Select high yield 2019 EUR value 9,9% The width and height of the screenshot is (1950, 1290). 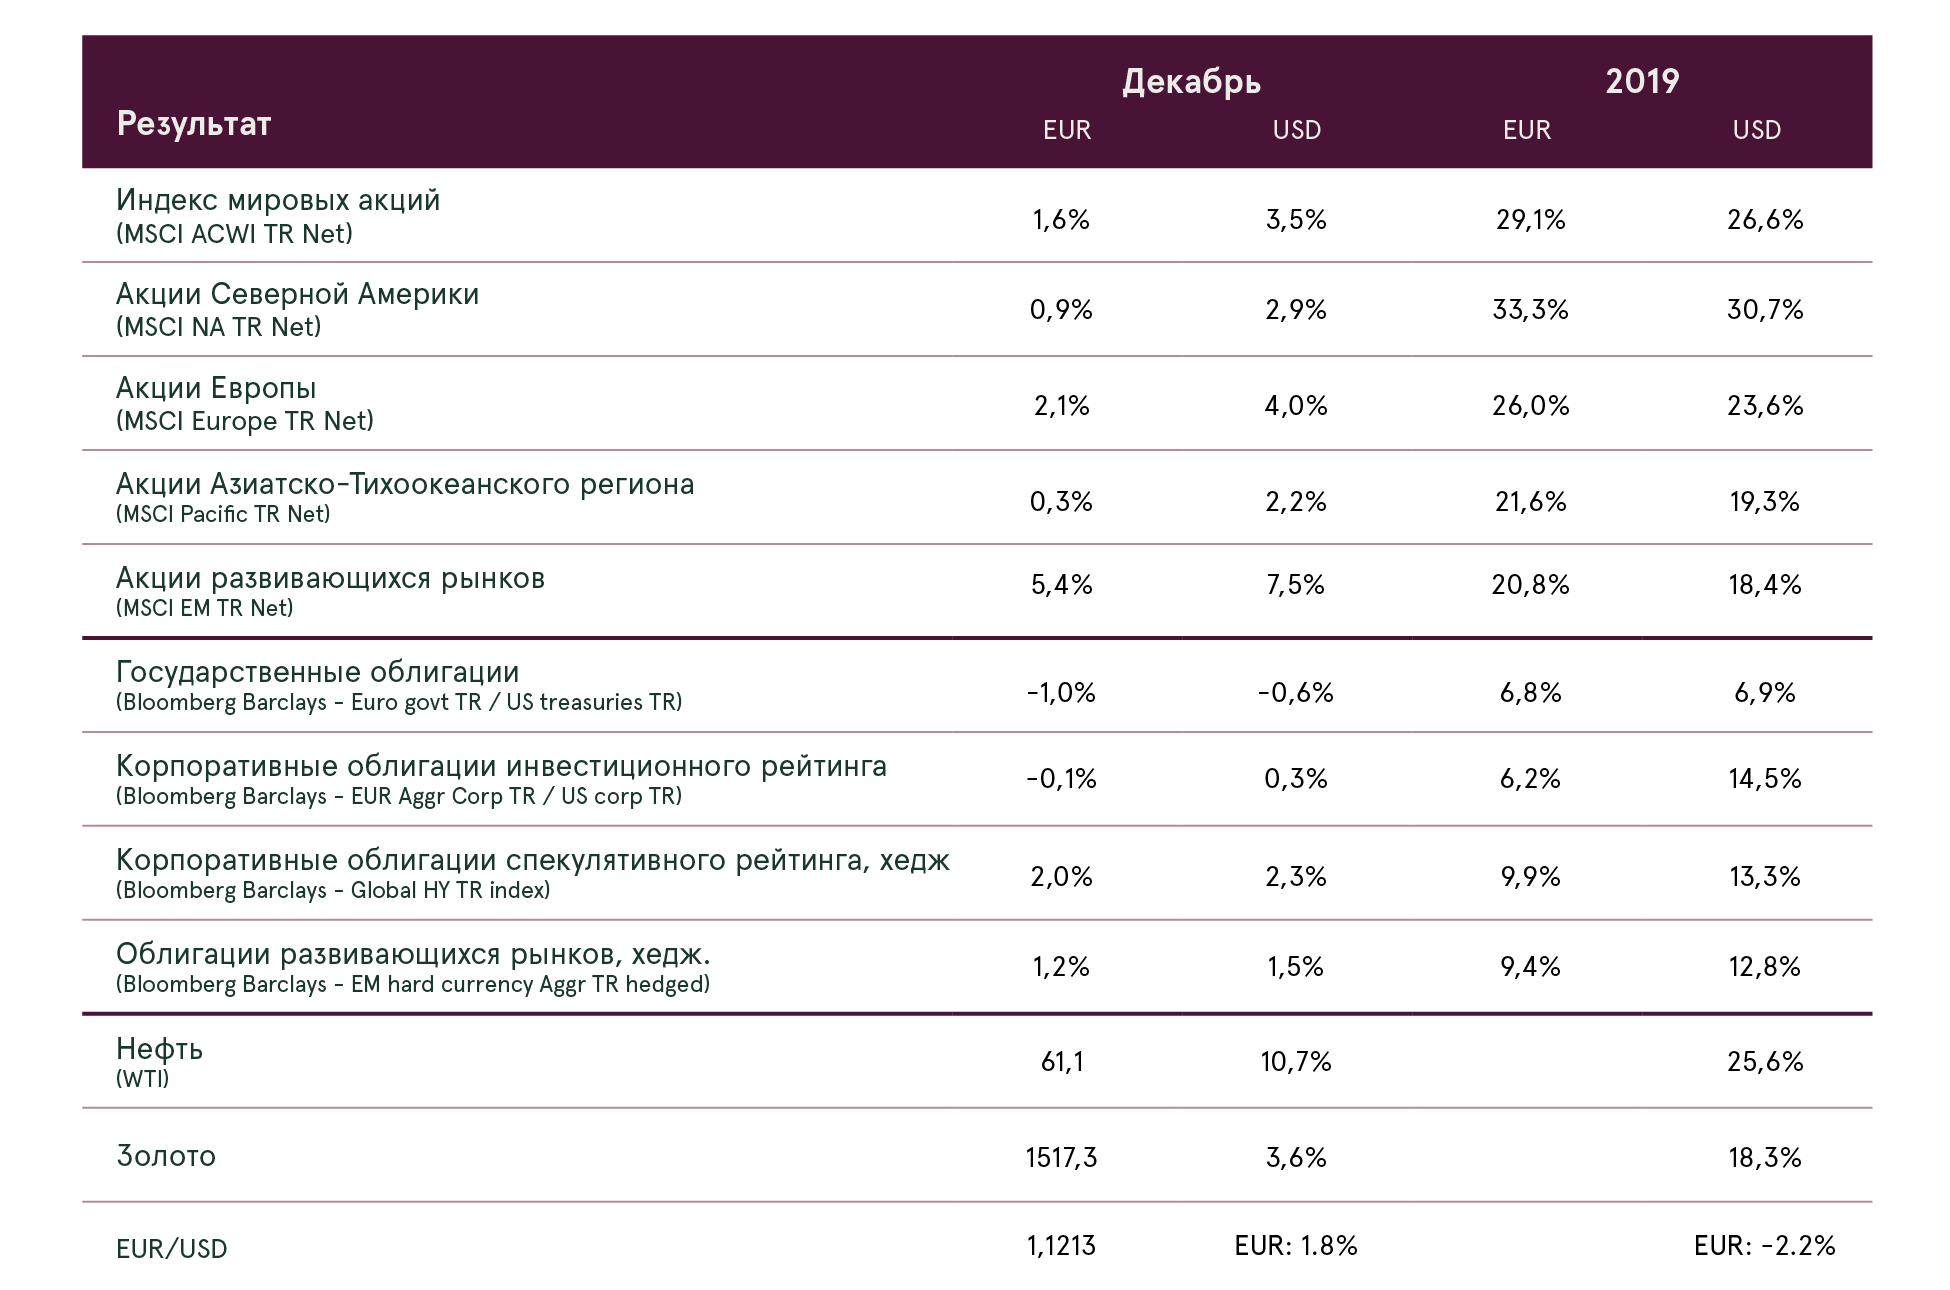(1530, 877)
